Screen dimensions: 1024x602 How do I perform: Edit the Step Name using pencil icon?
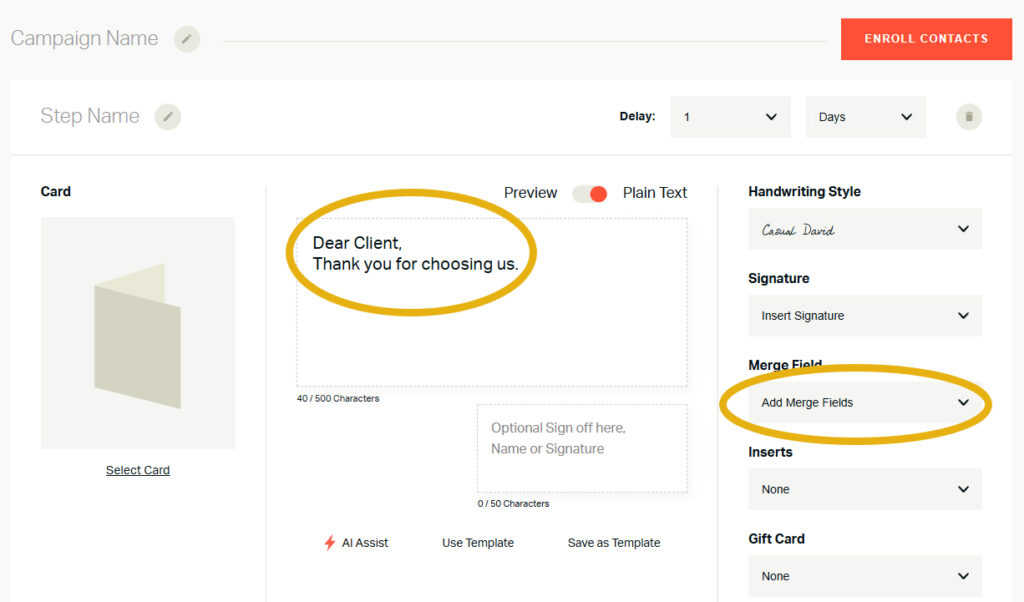168,117
